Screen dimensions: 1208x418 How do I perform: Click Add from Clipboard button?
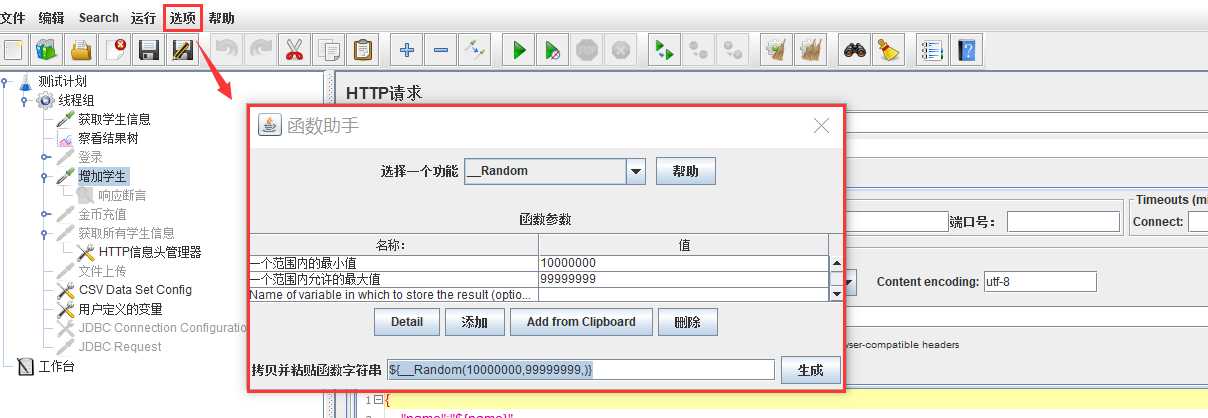[581, 322]
